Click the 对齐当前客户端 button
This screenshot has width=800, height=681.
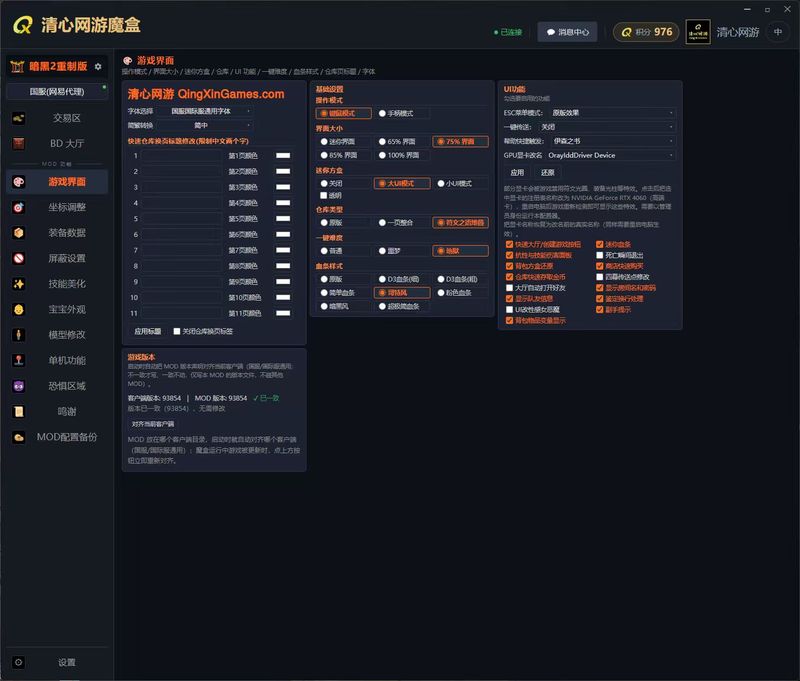click(x=153, y=424)
